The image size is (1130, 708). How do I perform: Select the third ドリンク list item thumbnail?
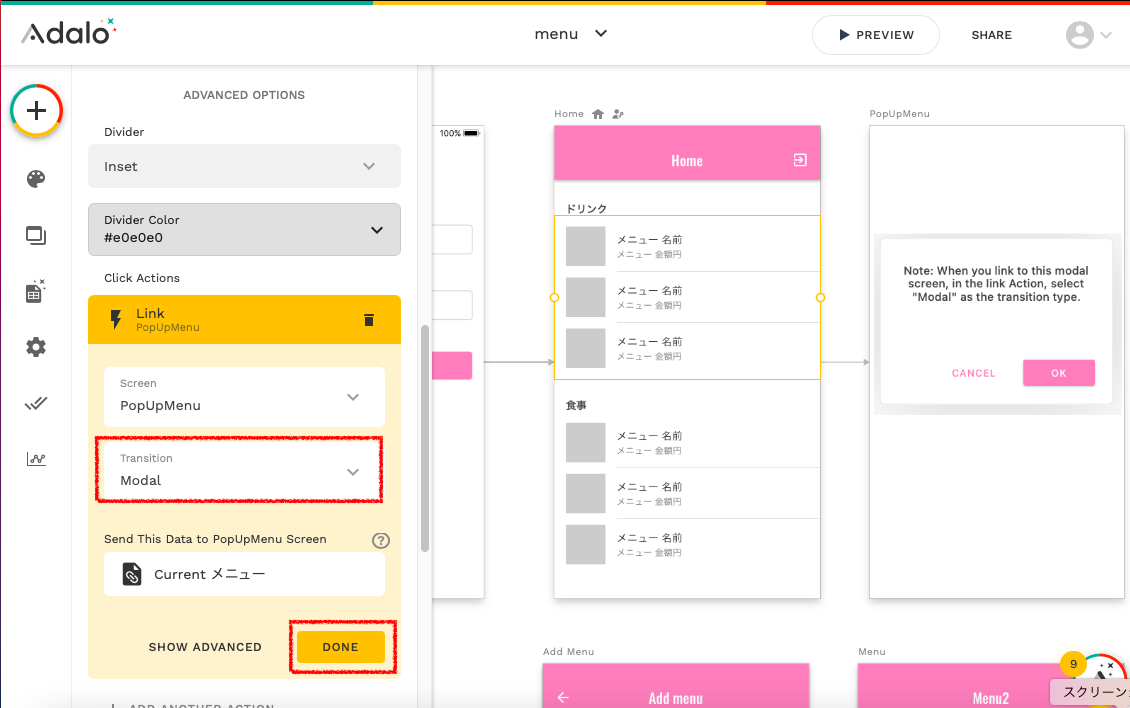(585, 348)
